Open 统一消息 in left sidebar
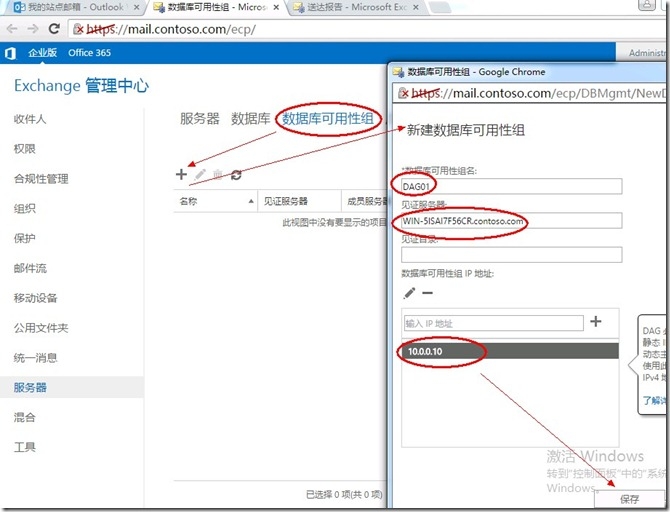Image resolution: width=670 pixels, height=512 pixels. click(x=35, y=358)
